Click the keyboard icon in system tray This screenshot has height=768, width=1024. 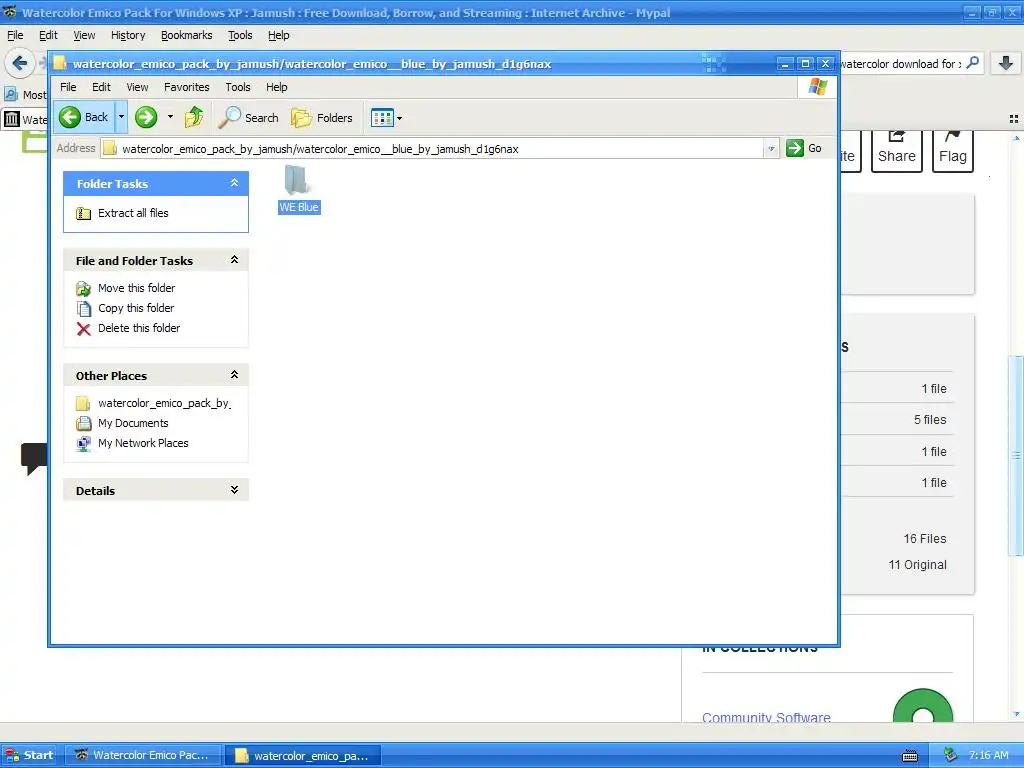click(910, 756)
